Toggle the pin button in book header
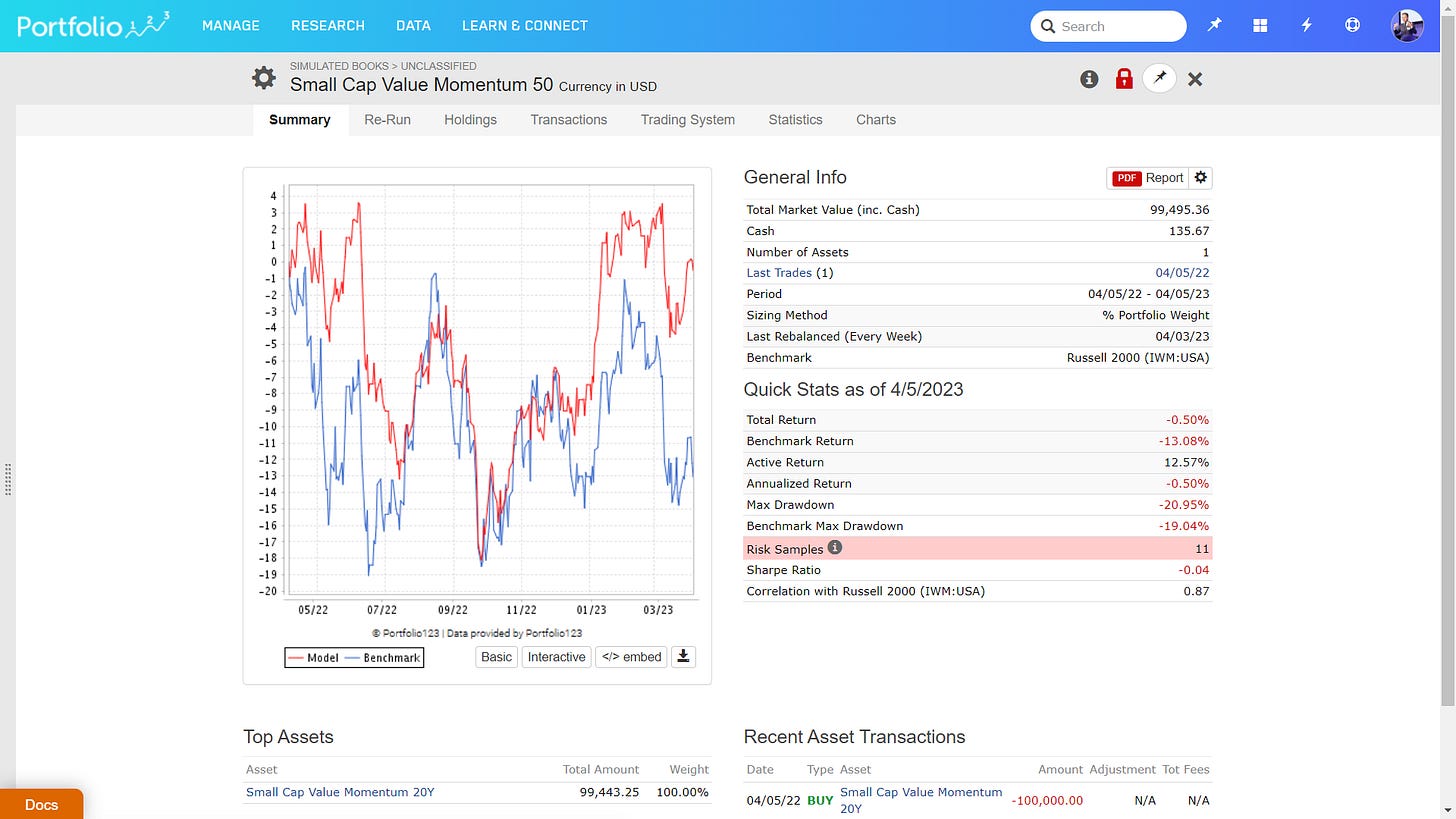This screenshot has width=1456, height=819. (1160, 79)
